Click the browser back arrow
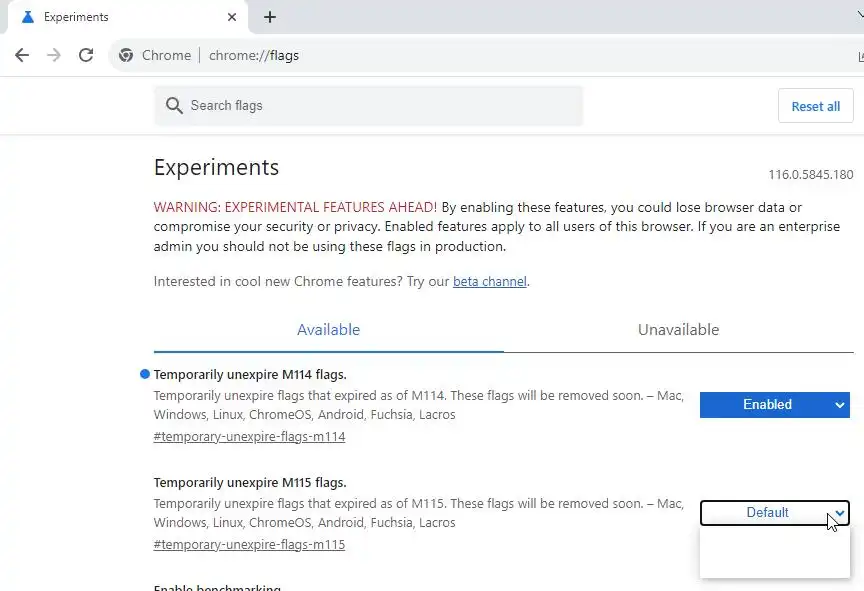 pos(22,55)
